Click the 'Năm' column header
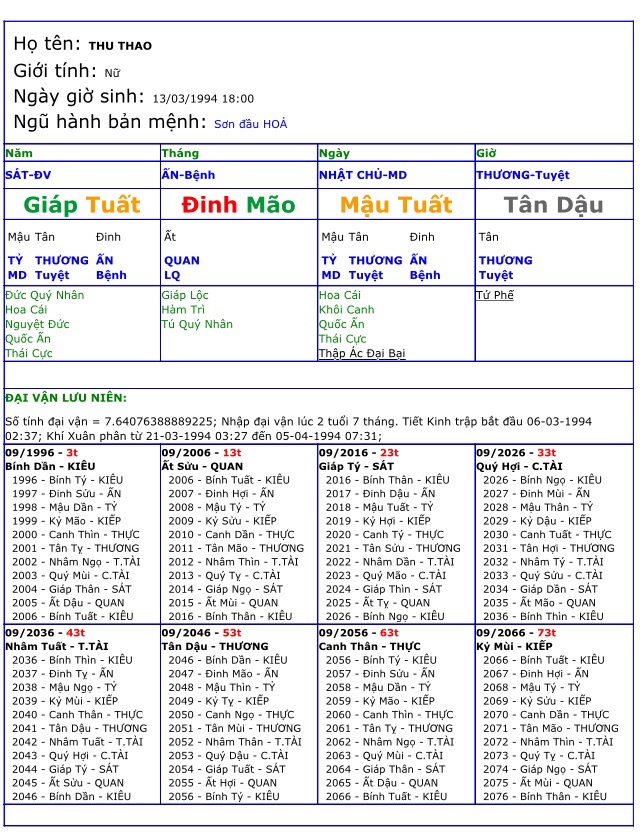Image resolution: width=640 pixels, height=834 pixels. click(18, 153)
